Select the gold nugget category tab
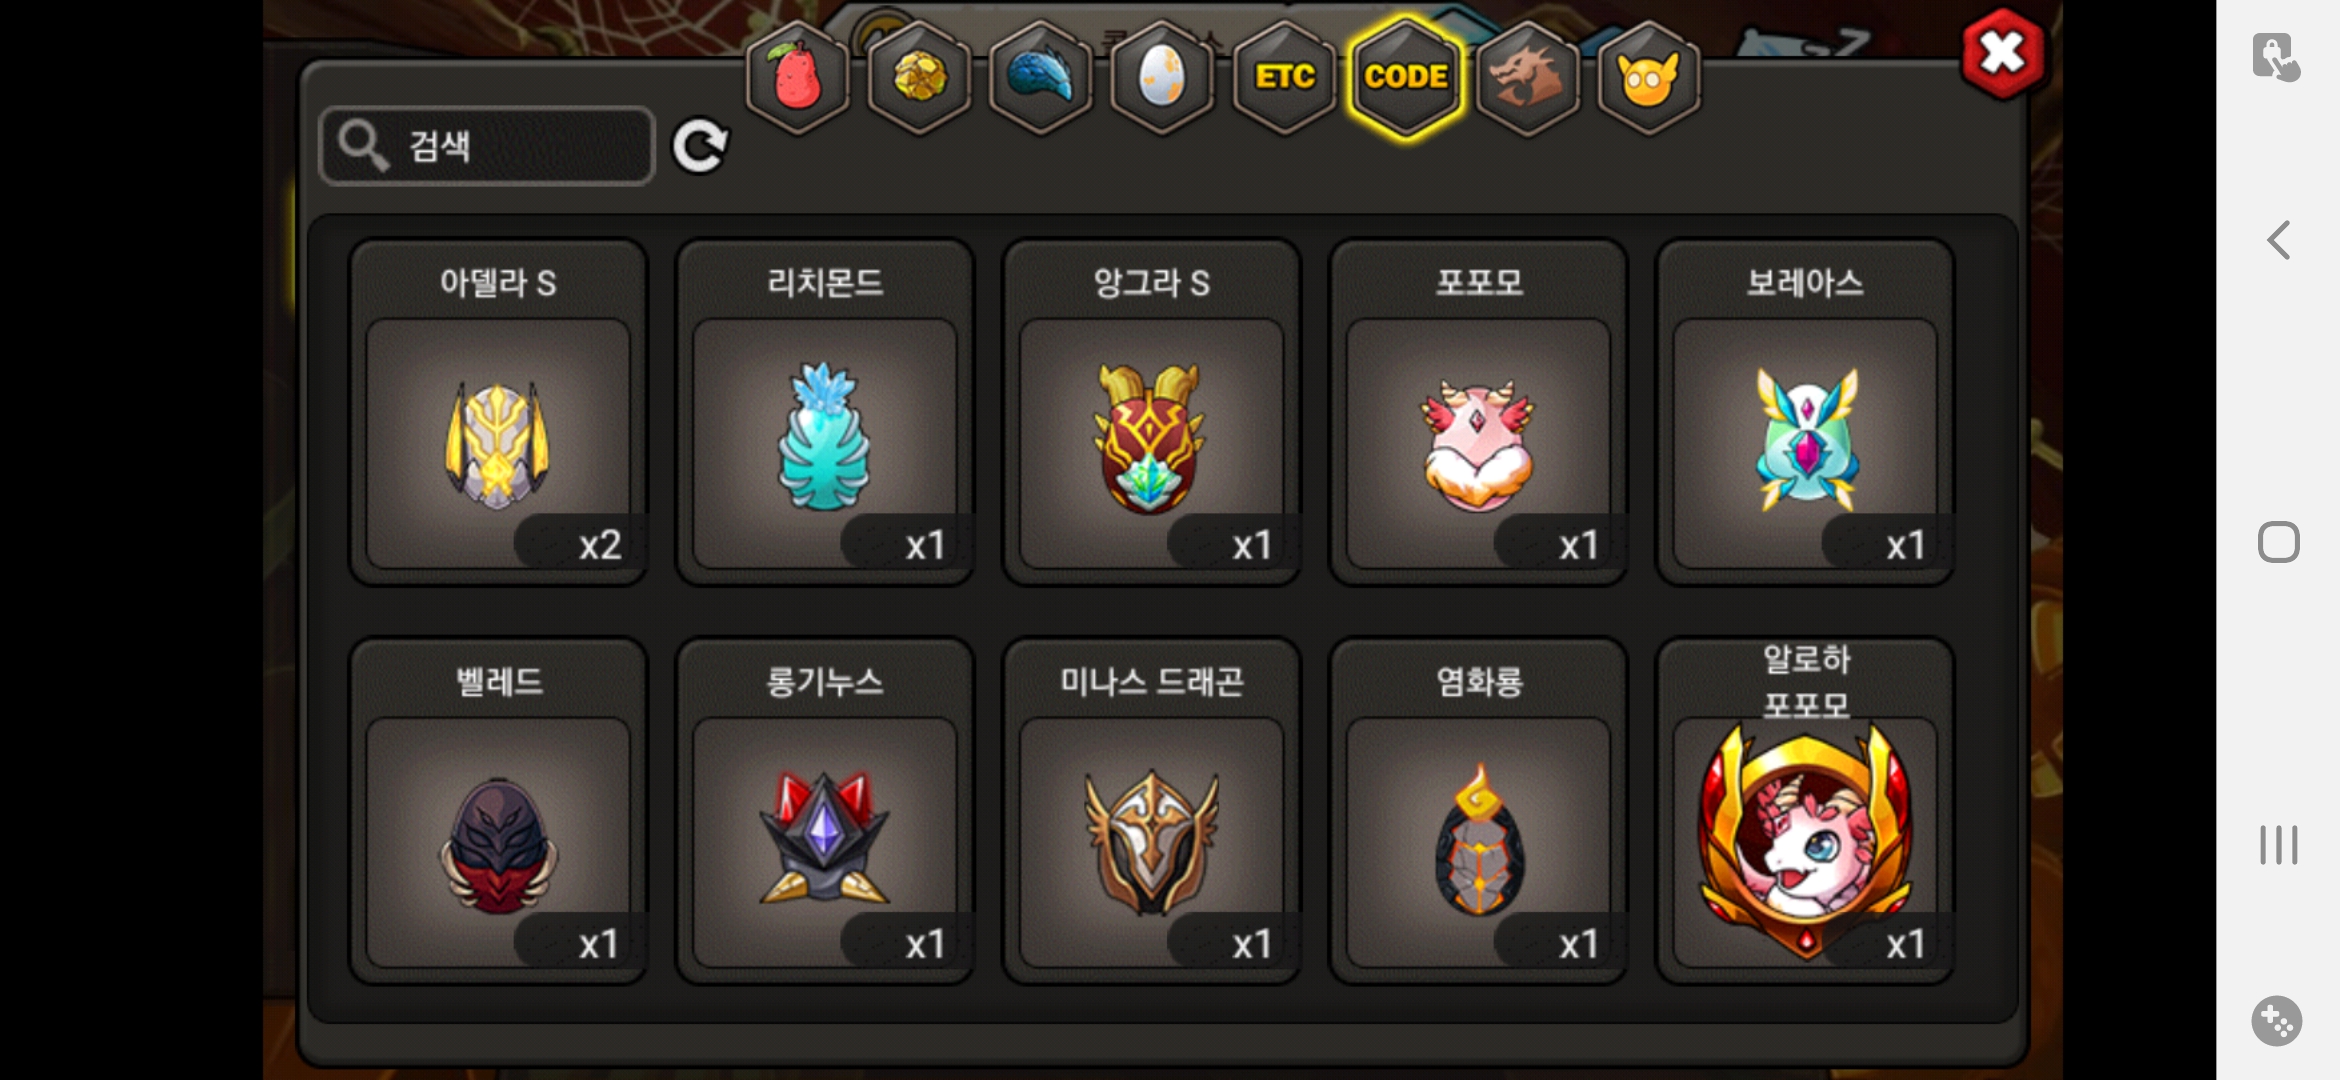 coord(919,77)
